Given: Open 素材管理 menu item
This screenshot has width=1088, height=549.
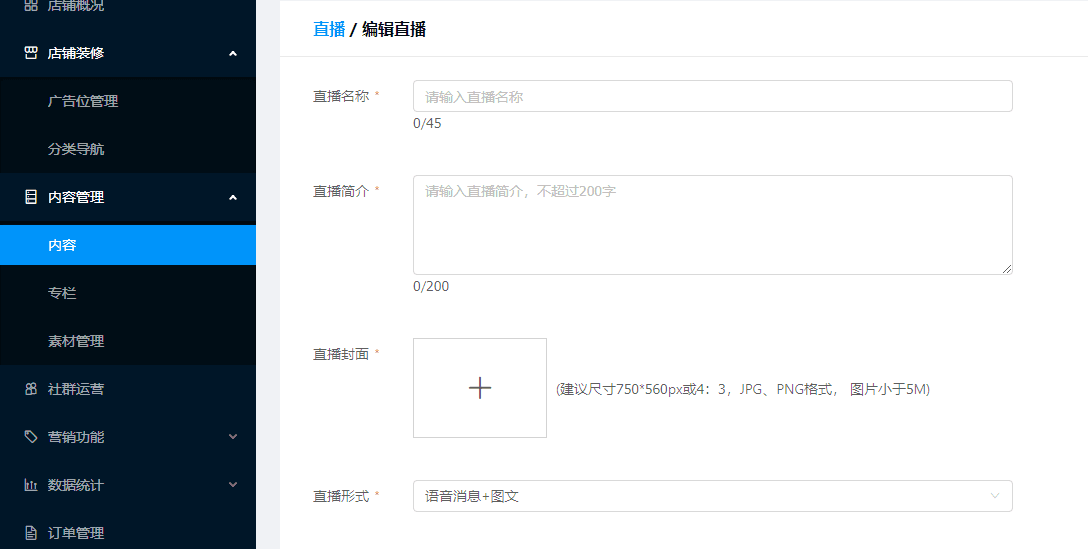Looking at the screenshot, I should point(76,341).
